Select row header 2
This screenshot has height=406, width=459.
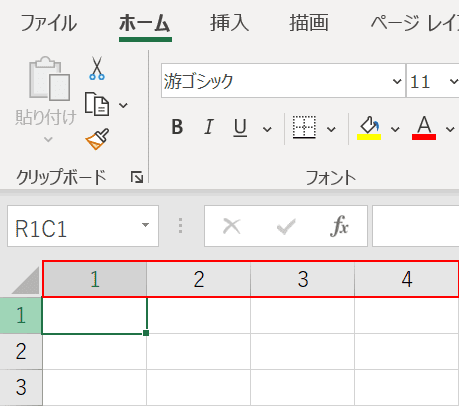[21, 351]
